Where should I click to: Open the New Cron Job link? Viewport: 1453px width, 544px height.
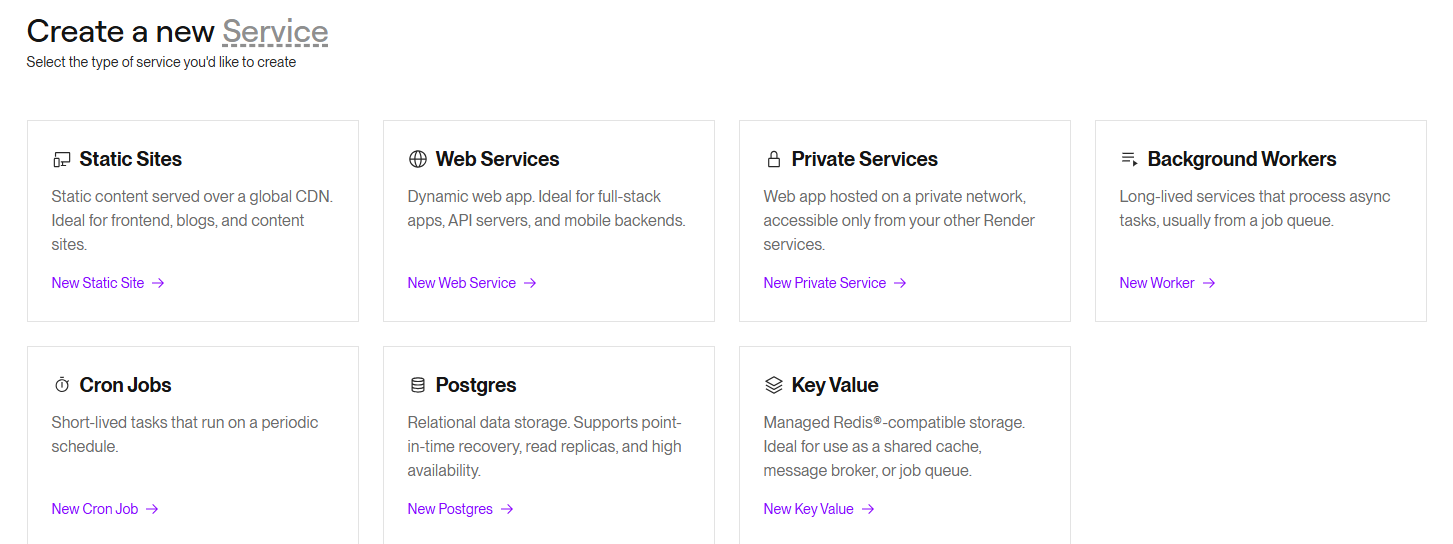click(95, 509)
